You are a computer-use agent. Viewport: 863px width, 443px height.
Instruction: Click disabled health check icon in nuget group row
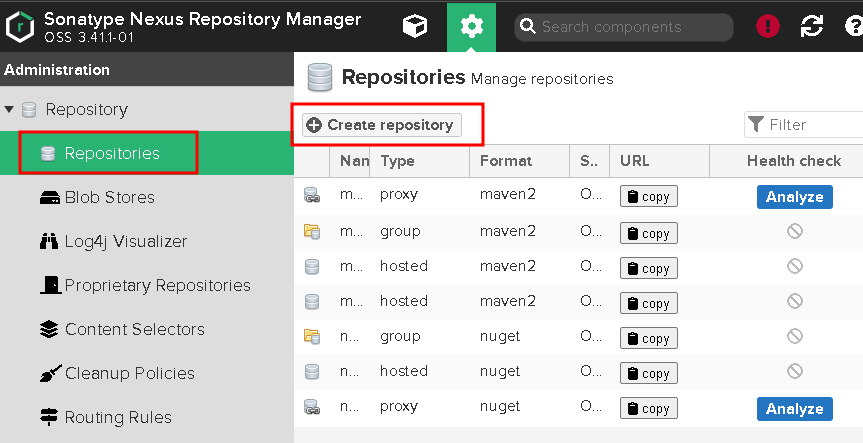[795, 336]
